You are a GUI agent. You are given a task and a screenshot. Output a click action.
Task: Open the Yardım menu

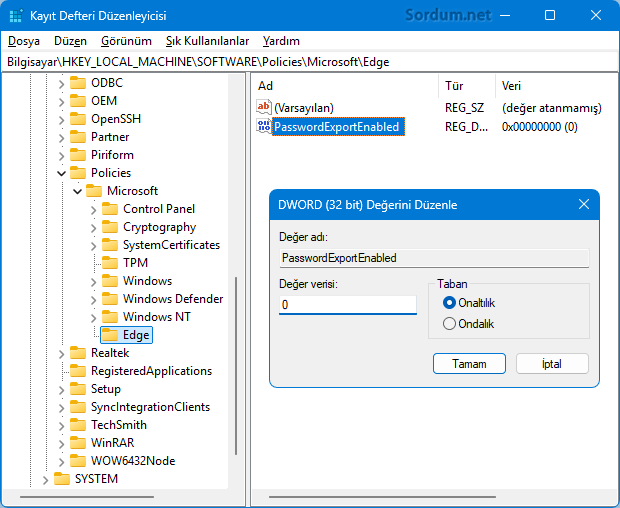point(281,41)
